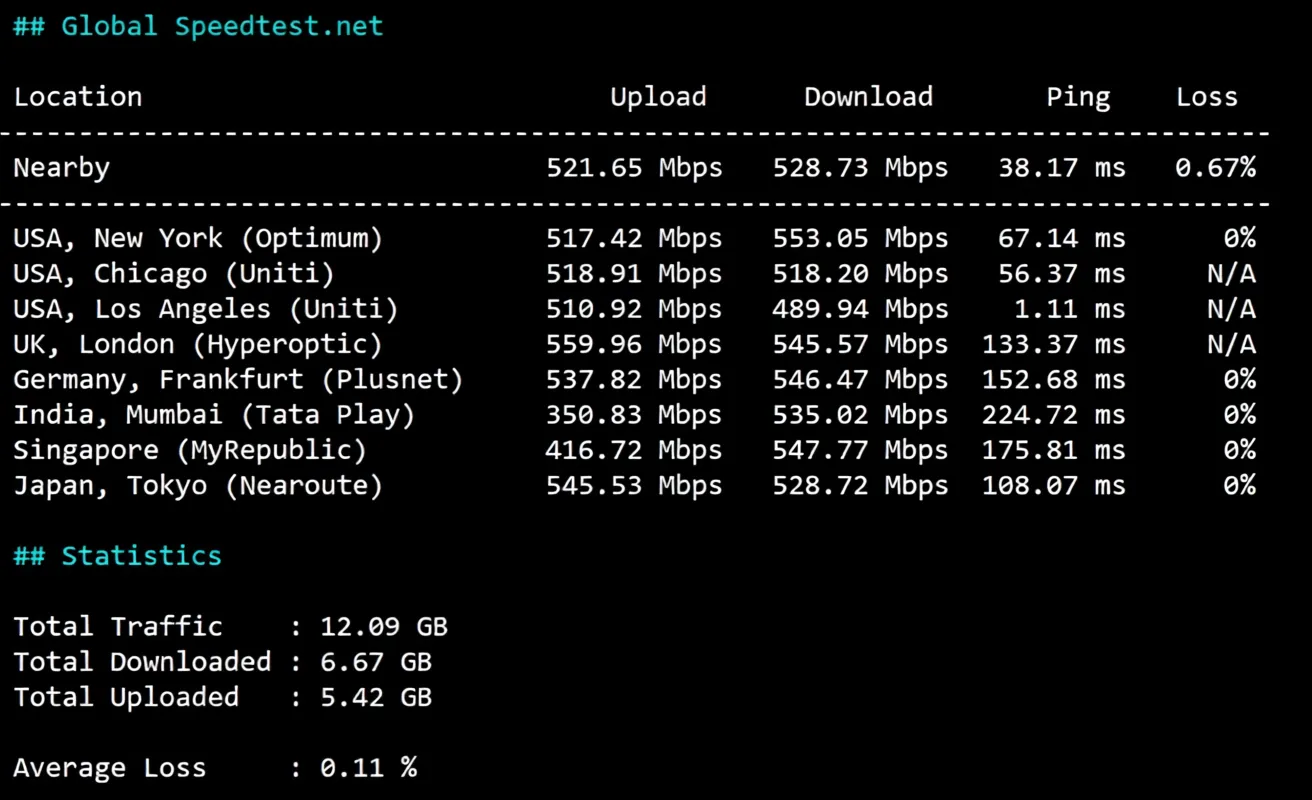The image size is (1312, 800).
Task: Select the USA, Los Angeles (Uniti) entry
Action: pos(206,310)
